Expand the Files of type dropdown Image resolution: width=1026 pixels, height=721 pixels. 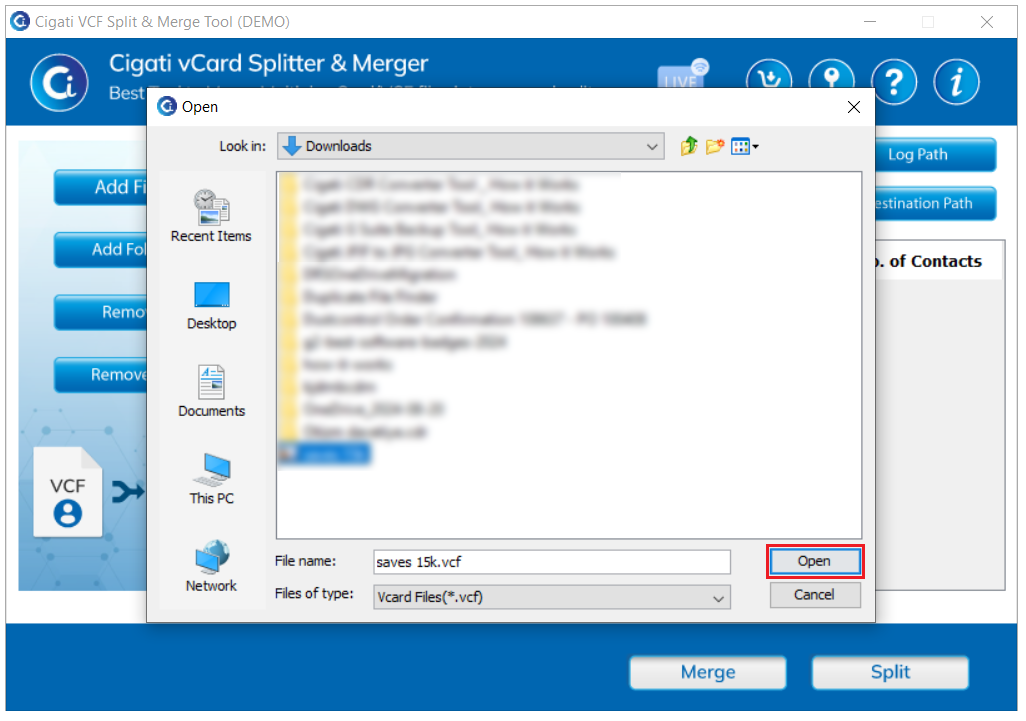[552, 597]
